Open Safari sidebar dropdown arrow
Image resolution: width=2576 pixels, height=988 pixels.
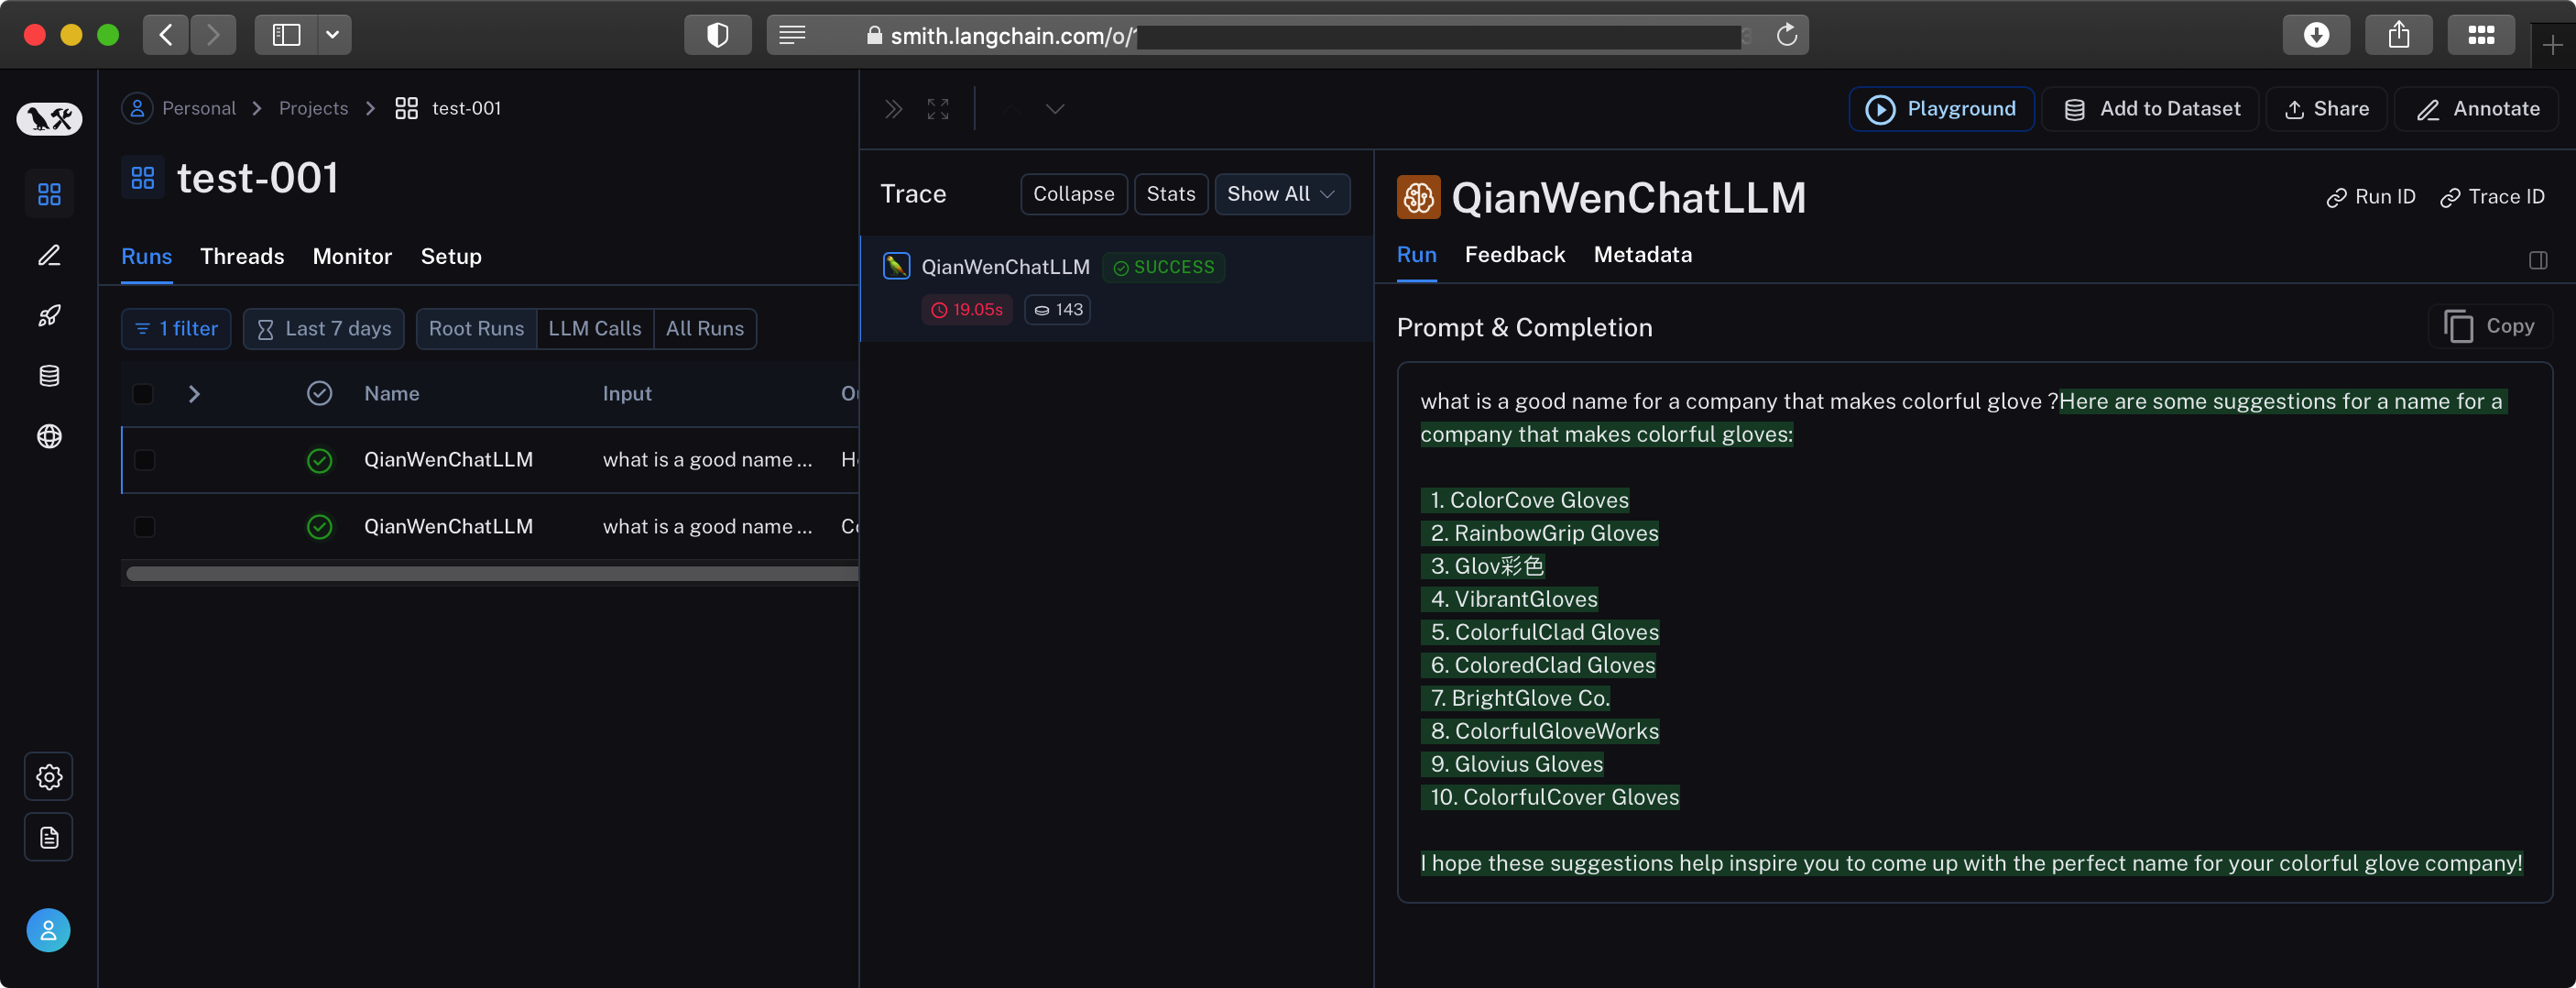[333, 35]
